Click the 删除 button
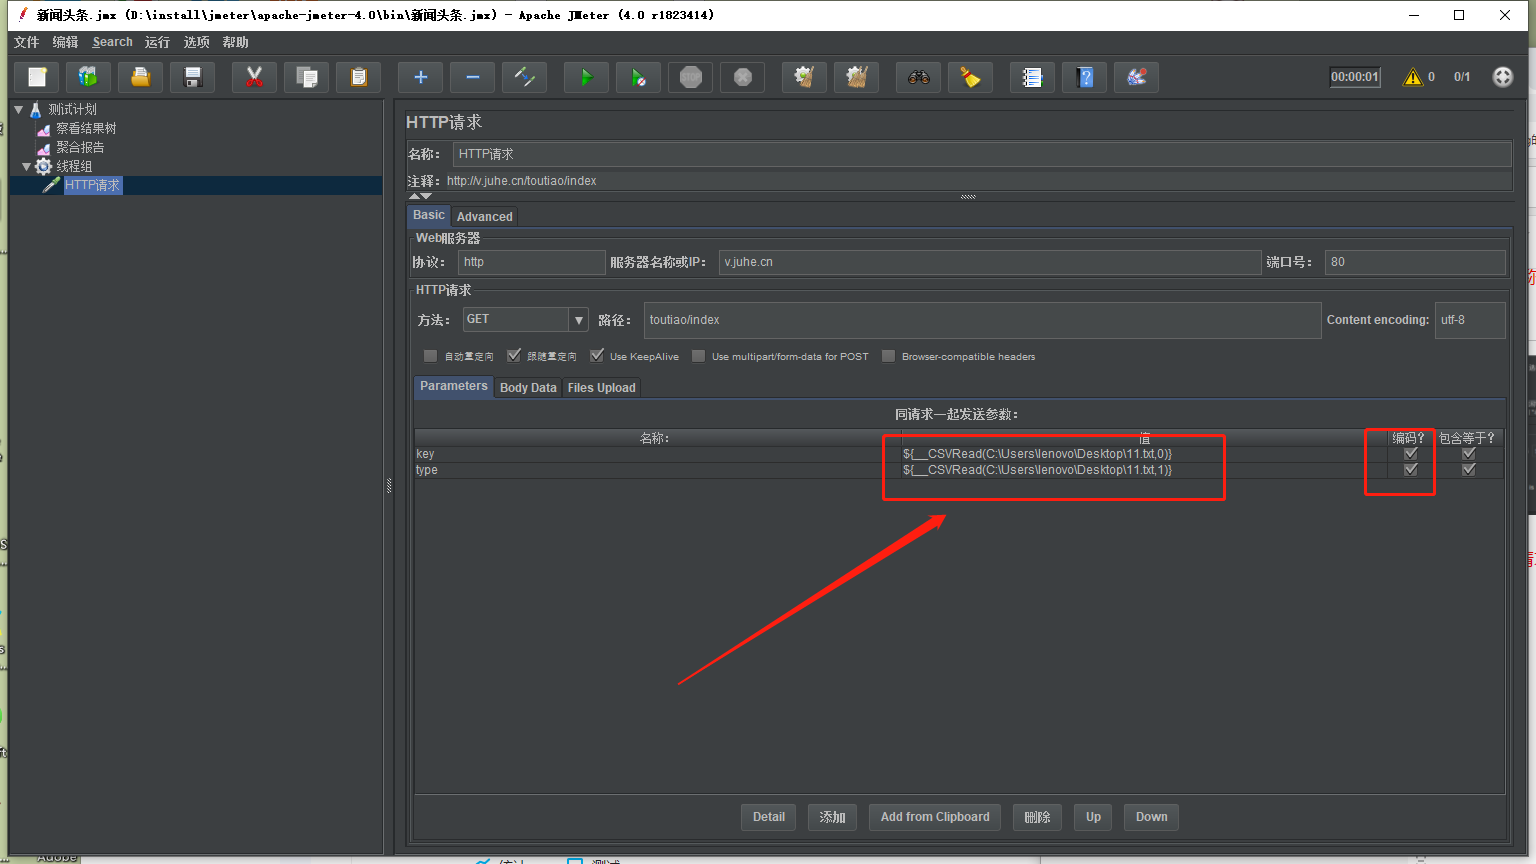Image resolution: width=1536 pixels, height=864 pixels. 1038,817
